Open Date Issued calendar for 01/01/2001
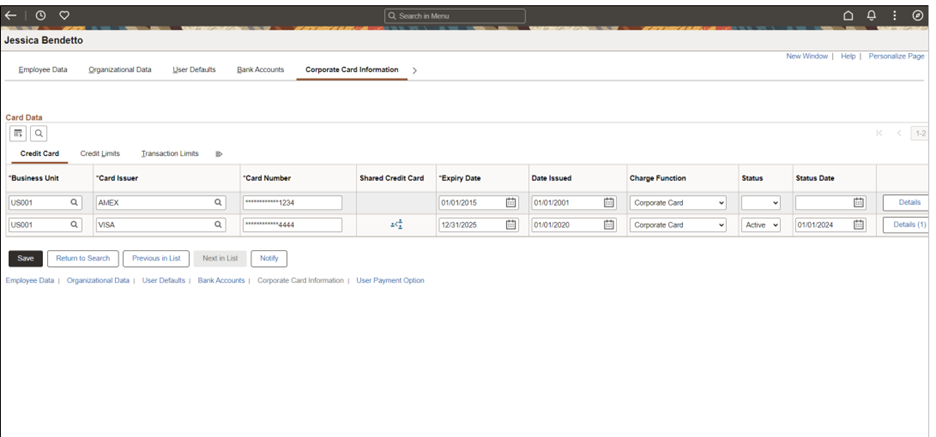The width and height of the screenshot is (936, 437). pos(609,203)
